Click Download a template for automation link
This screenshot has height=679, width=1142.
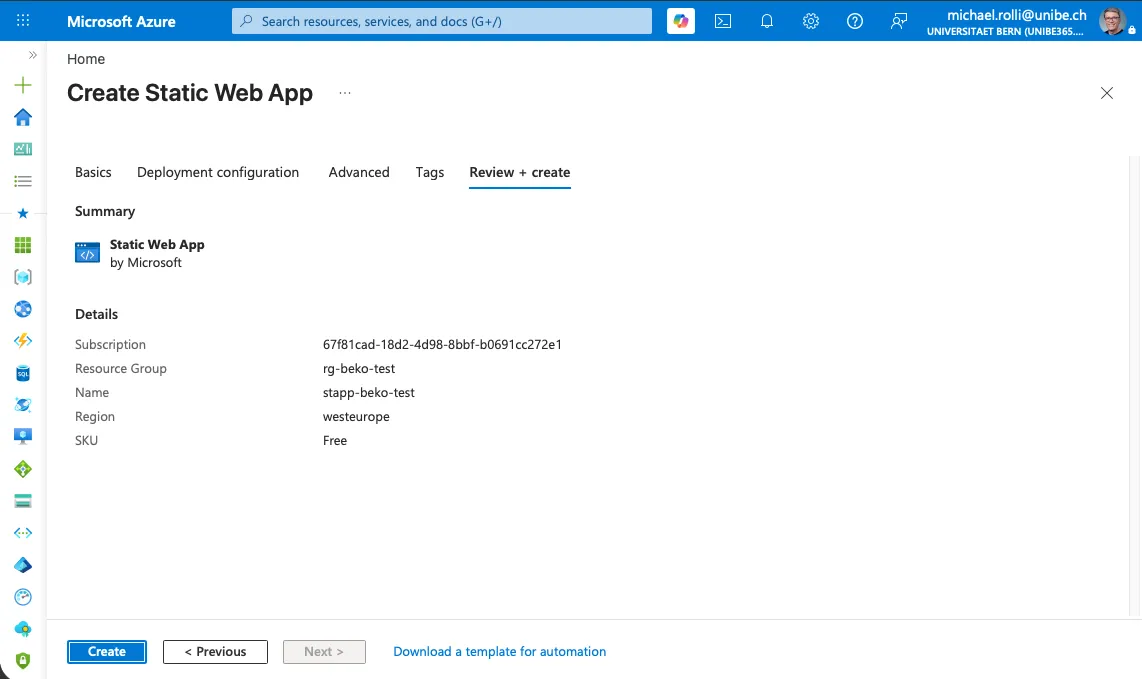[500, 652]
